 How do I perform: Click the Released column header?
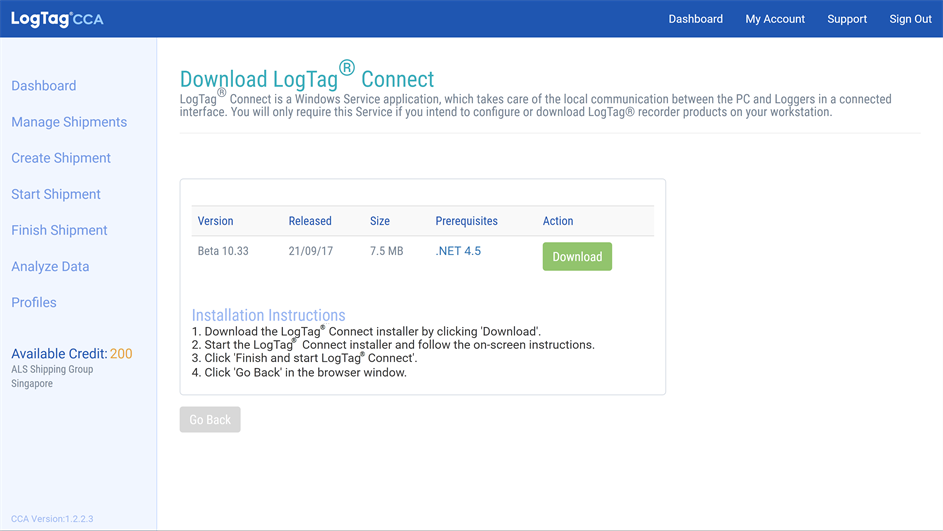[x=310, y=221]
